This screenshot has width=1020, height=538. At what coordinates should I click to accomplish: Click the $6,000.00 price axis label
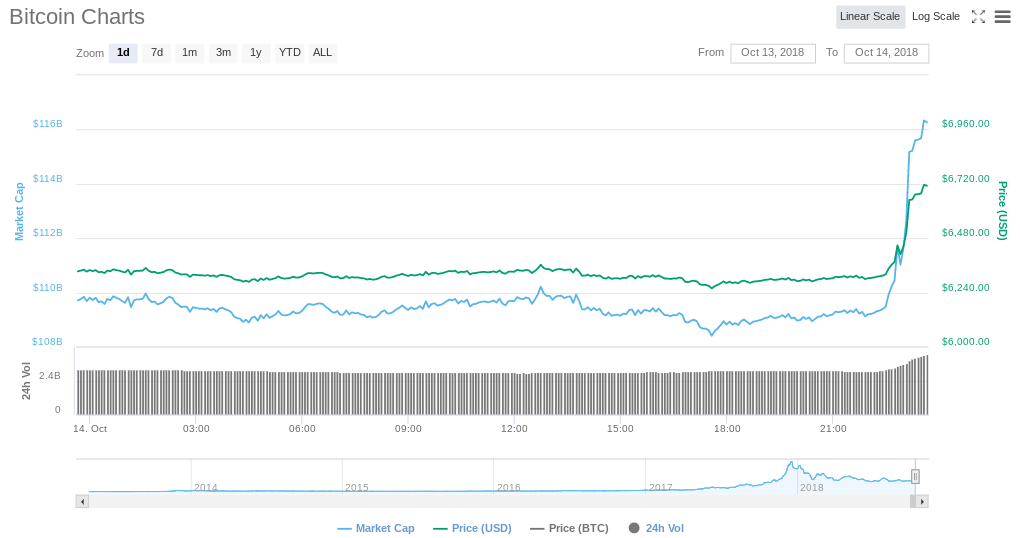[x=965, y=342]
